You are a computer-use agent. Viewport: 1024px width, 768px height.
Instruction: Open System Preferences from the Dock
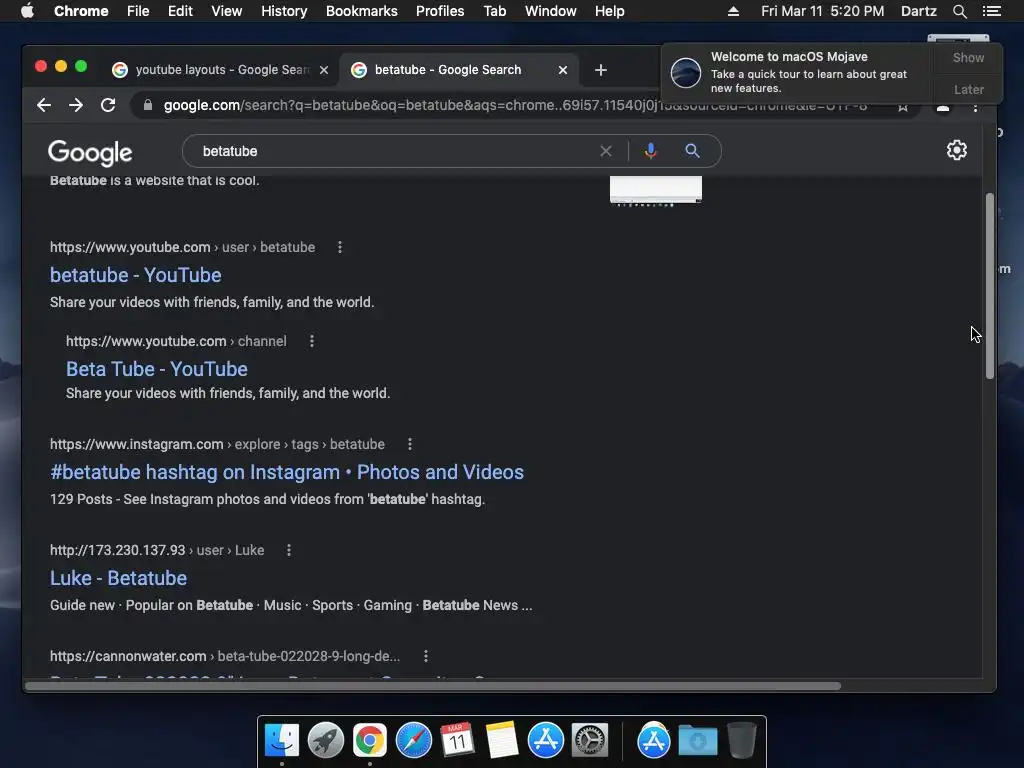click(x=590, y=741)
